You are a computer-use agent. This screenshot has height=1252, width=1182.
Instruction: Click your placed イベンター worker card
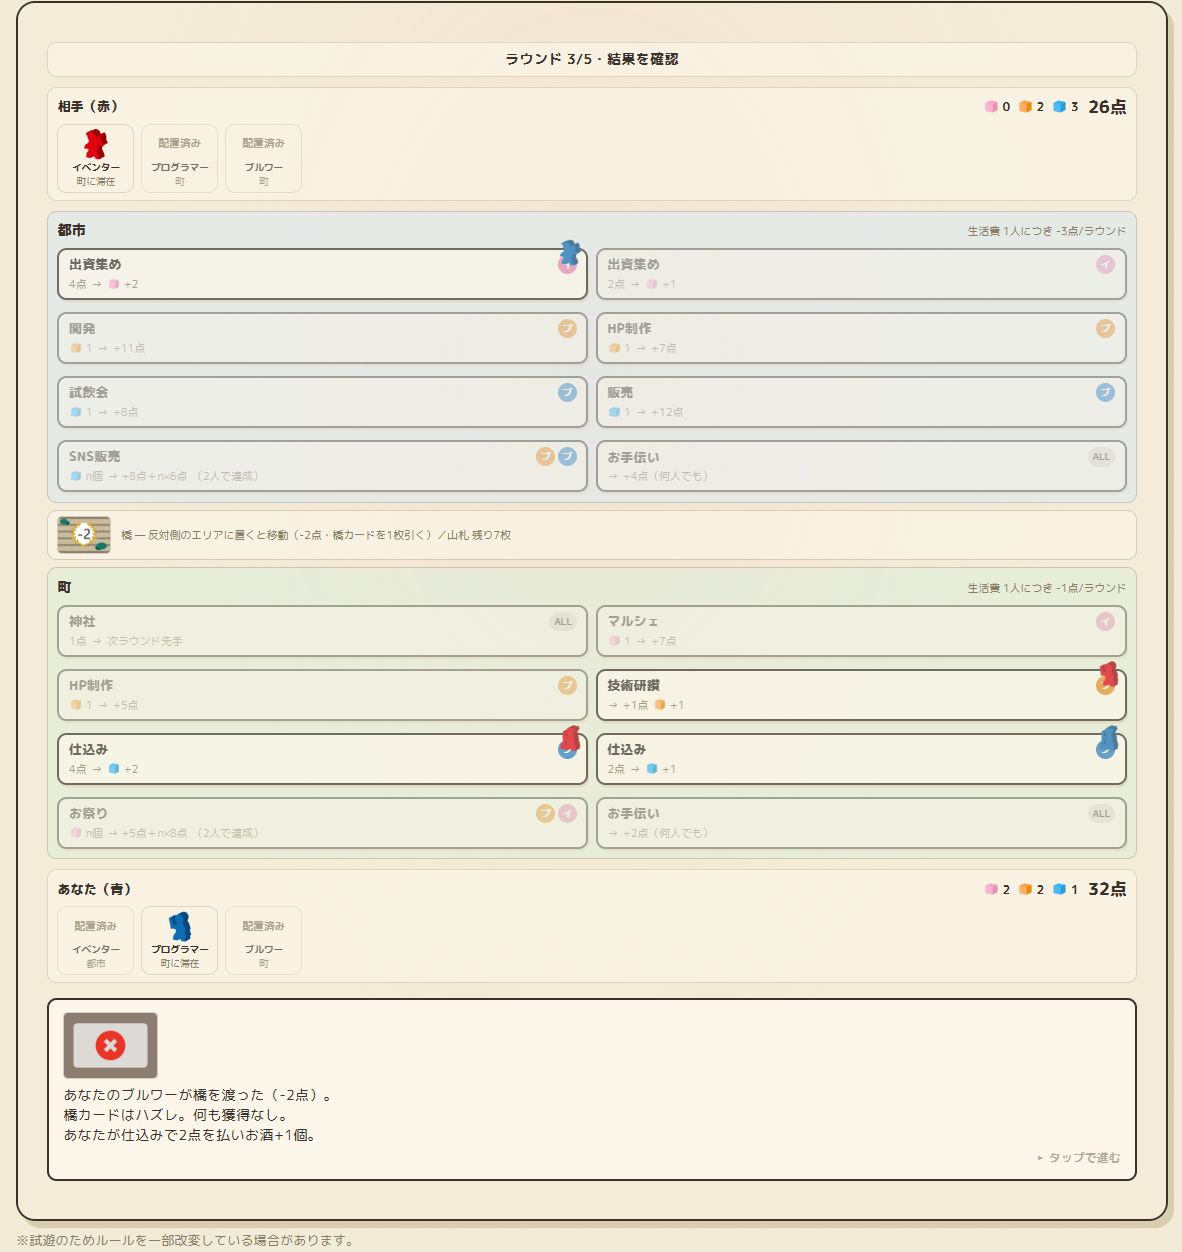95,941
